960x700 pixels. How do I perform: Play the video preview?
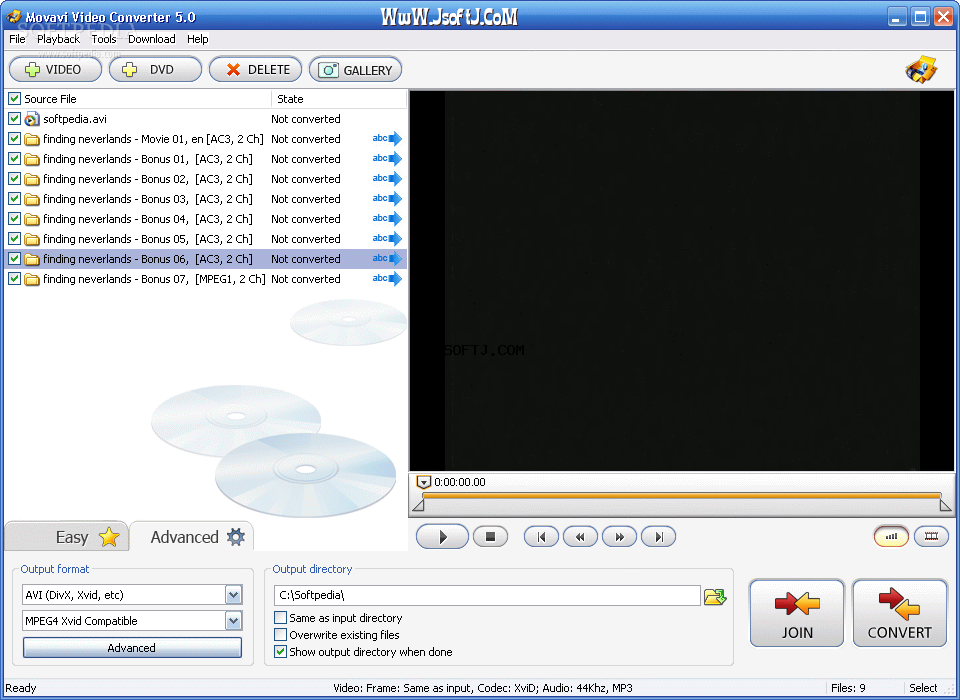pyautogui.click(x=442, y=537)
